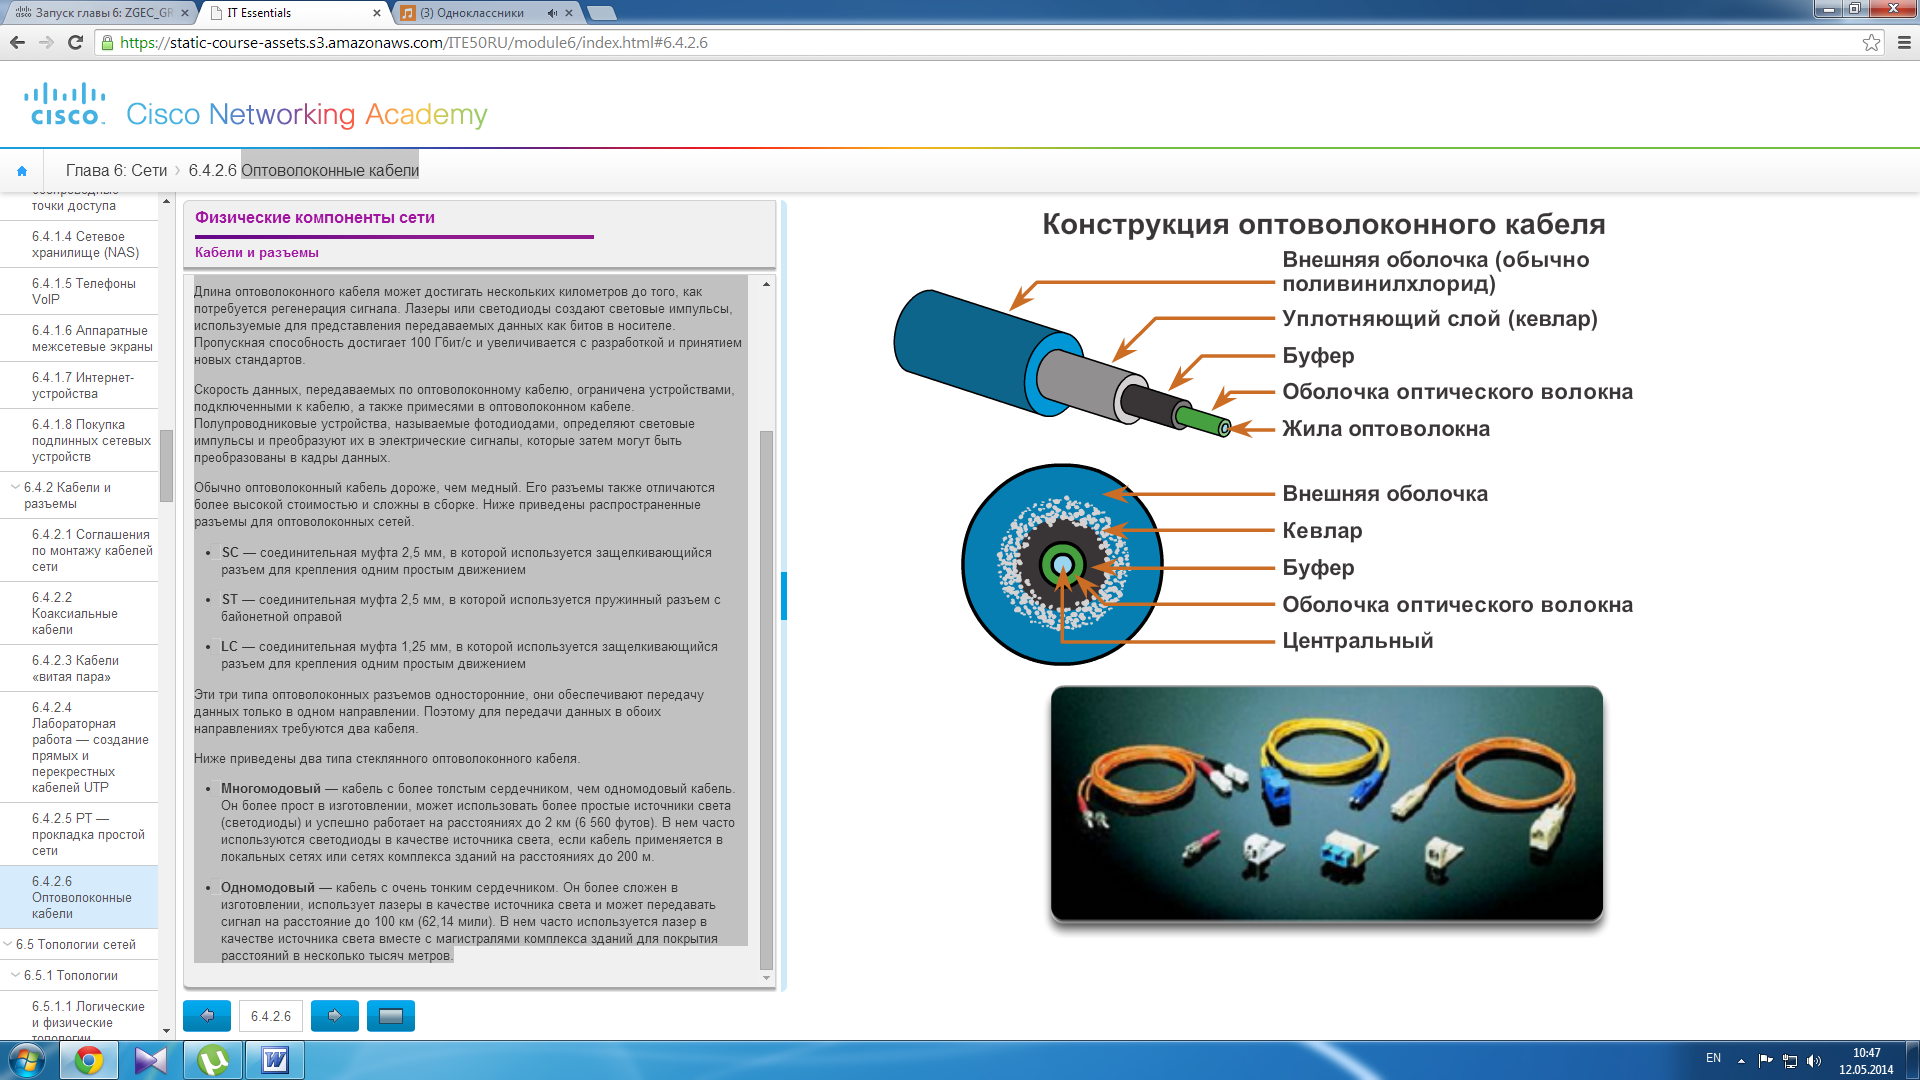Click 'Кабели и разъемы' subheading
Image resolution: width=1920 pixels, height=1080 pixels.
click(257, 252)
